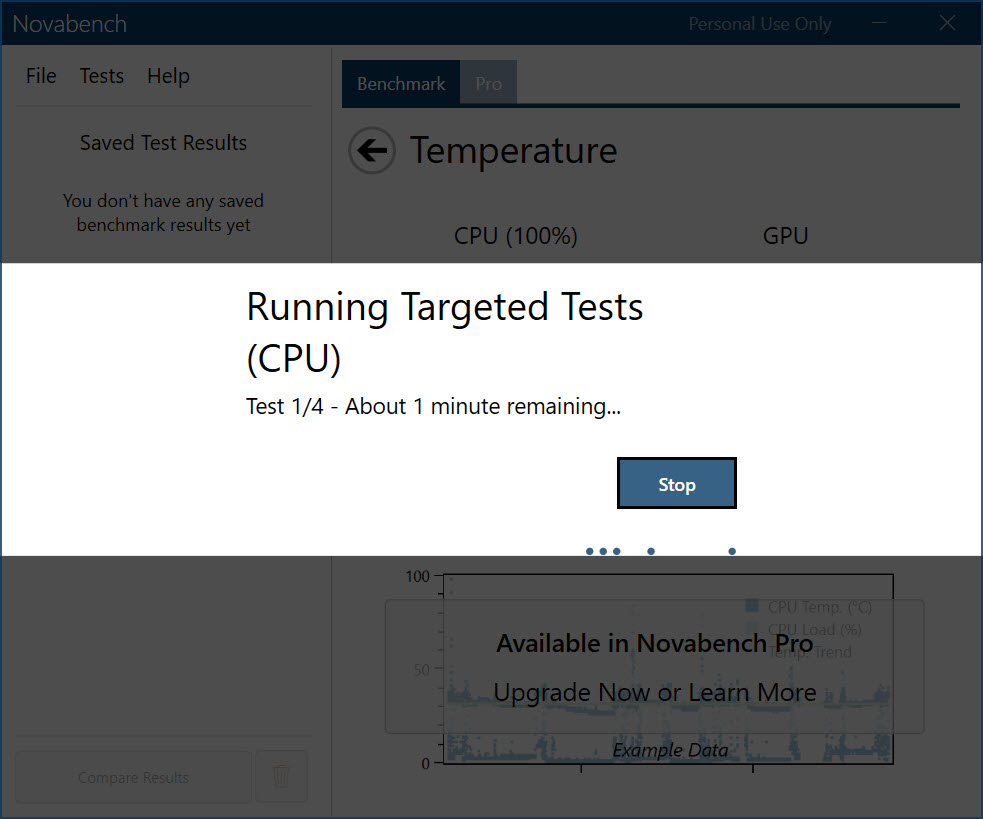Screen dimensions: 983x819
Task: Click the Upgrade Now or Learn More link
Action: click(654, 692)
